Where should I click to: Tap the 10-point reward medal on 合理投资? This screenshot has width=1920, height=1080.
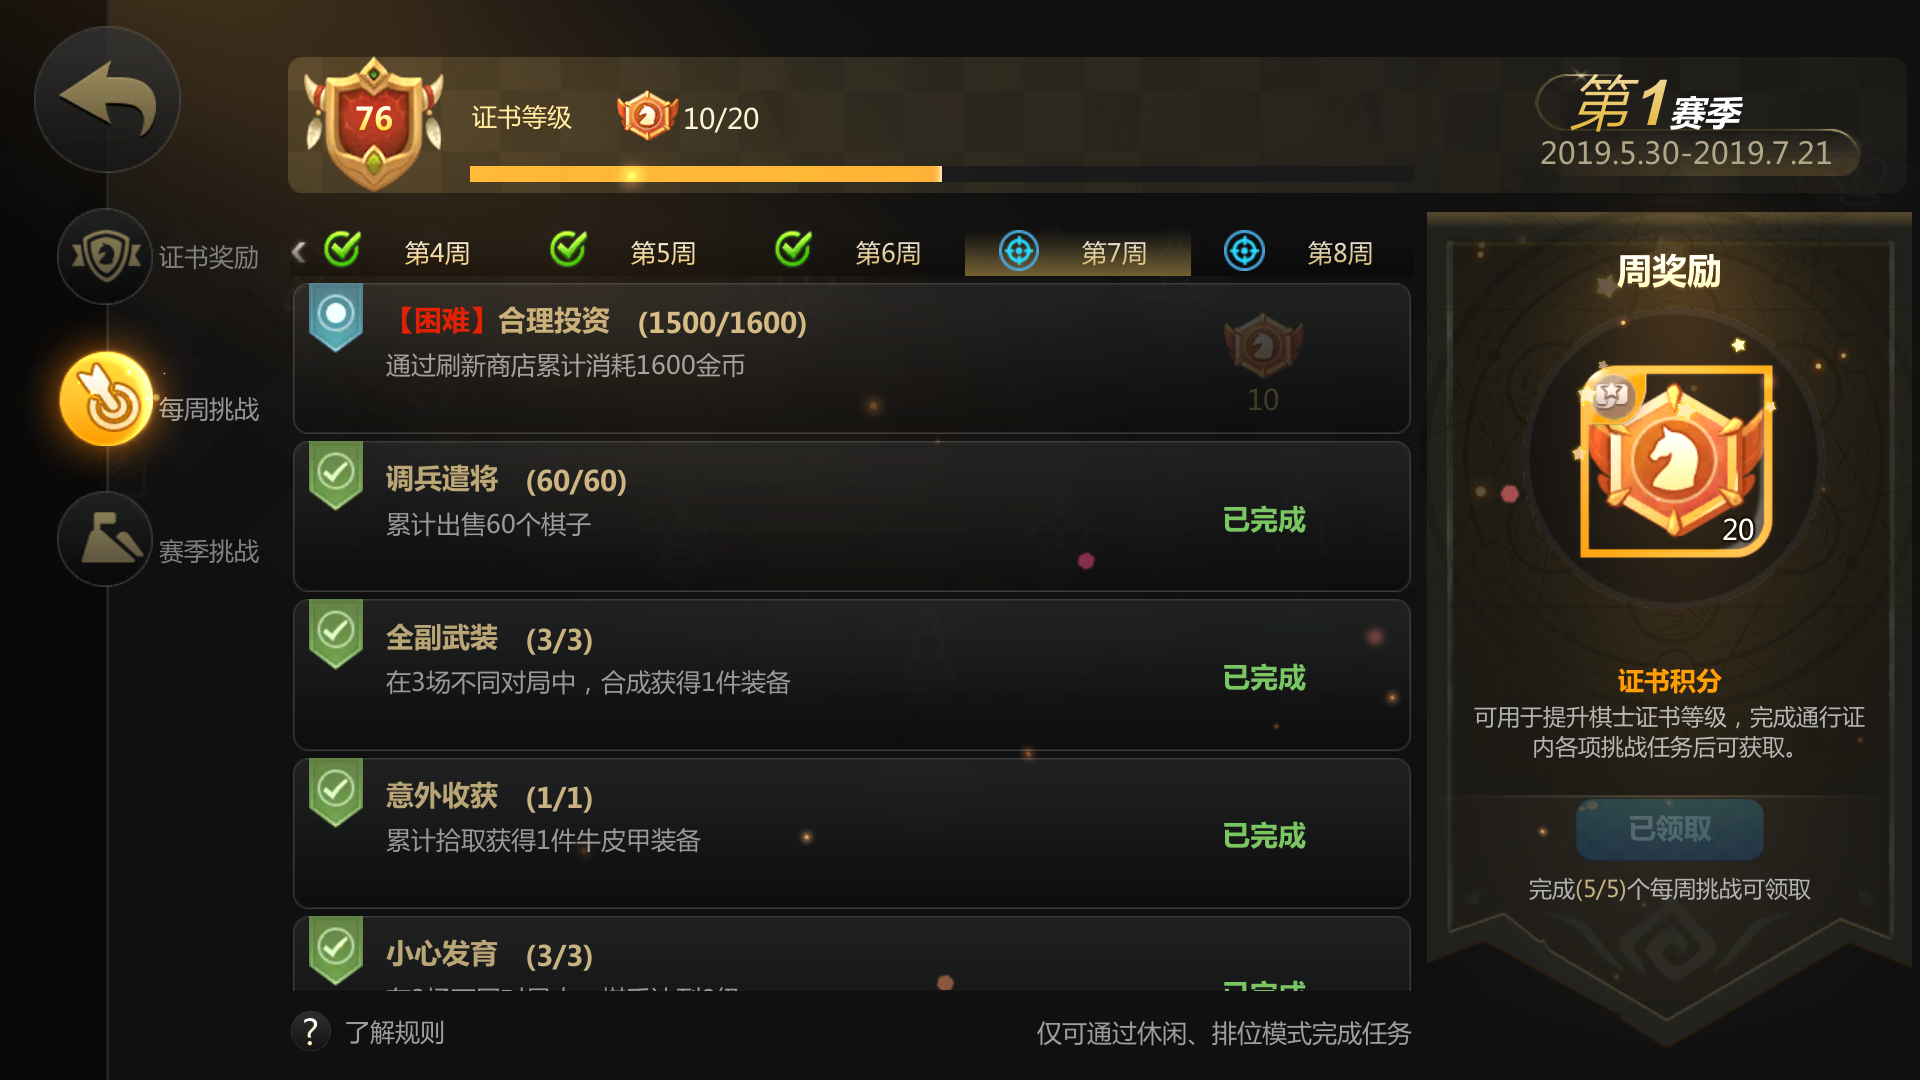(1263, 346)
